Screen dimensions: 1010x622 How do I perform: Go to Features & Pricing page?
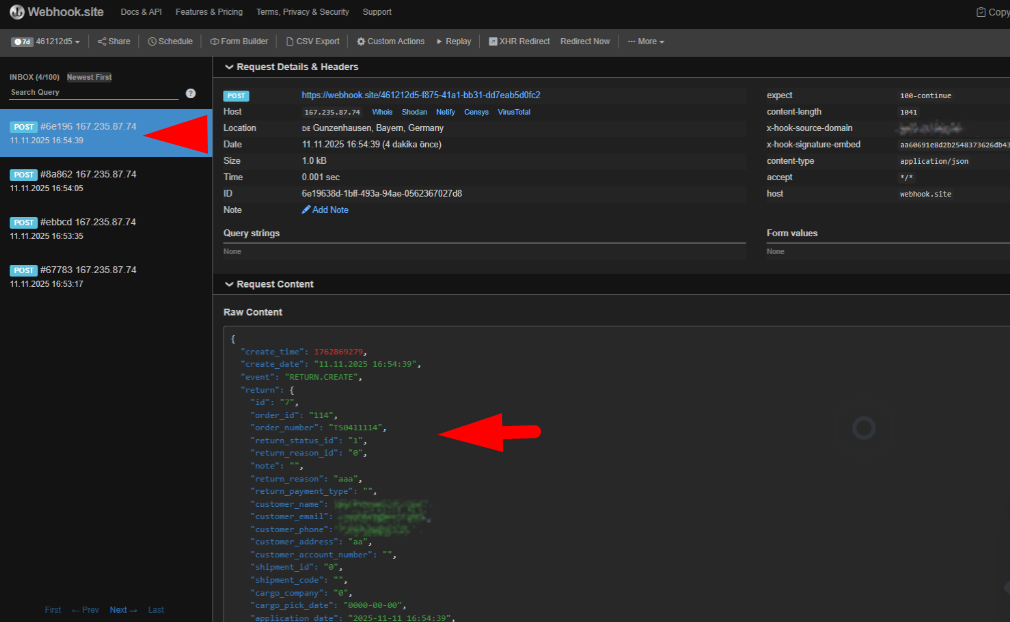pos(209,12)
